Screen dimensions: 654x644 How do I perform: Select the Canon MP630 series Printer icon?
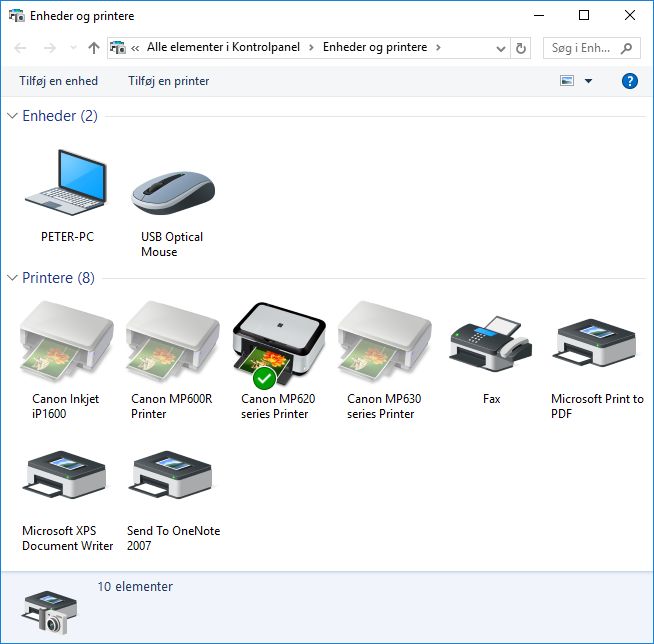coord(385,342)
